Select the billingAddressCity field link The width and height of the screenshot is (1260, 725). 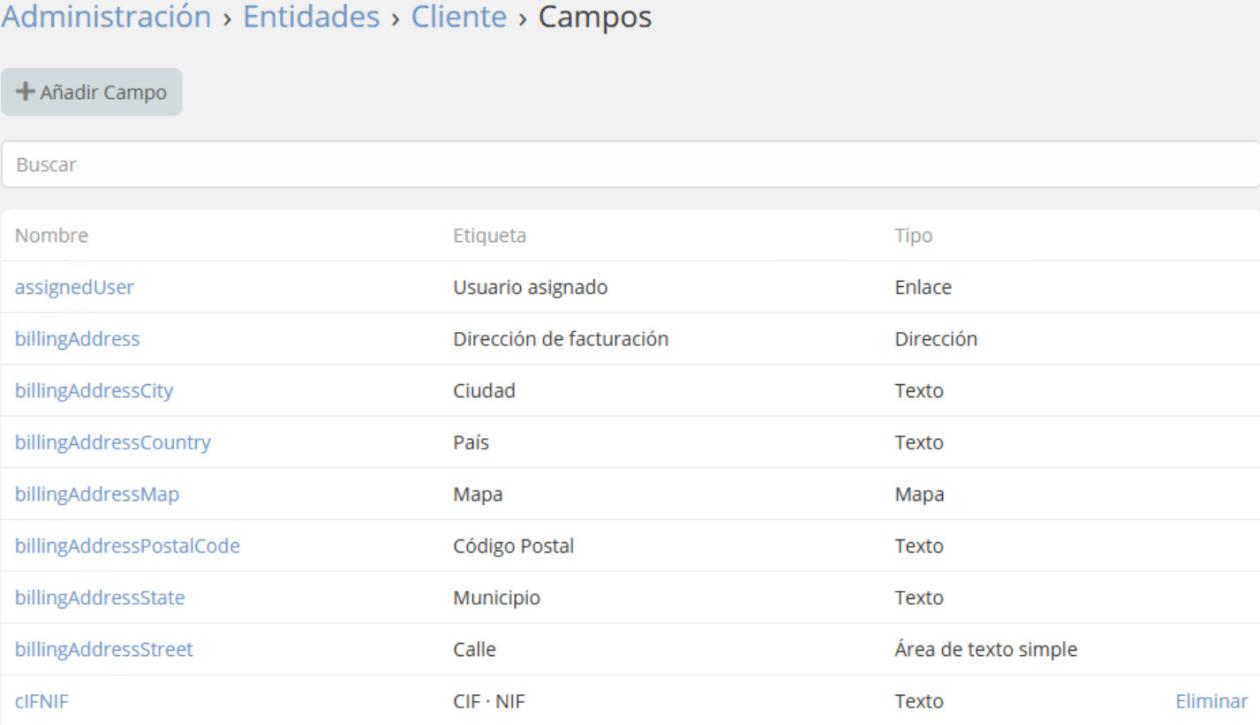tap(94, 391)
